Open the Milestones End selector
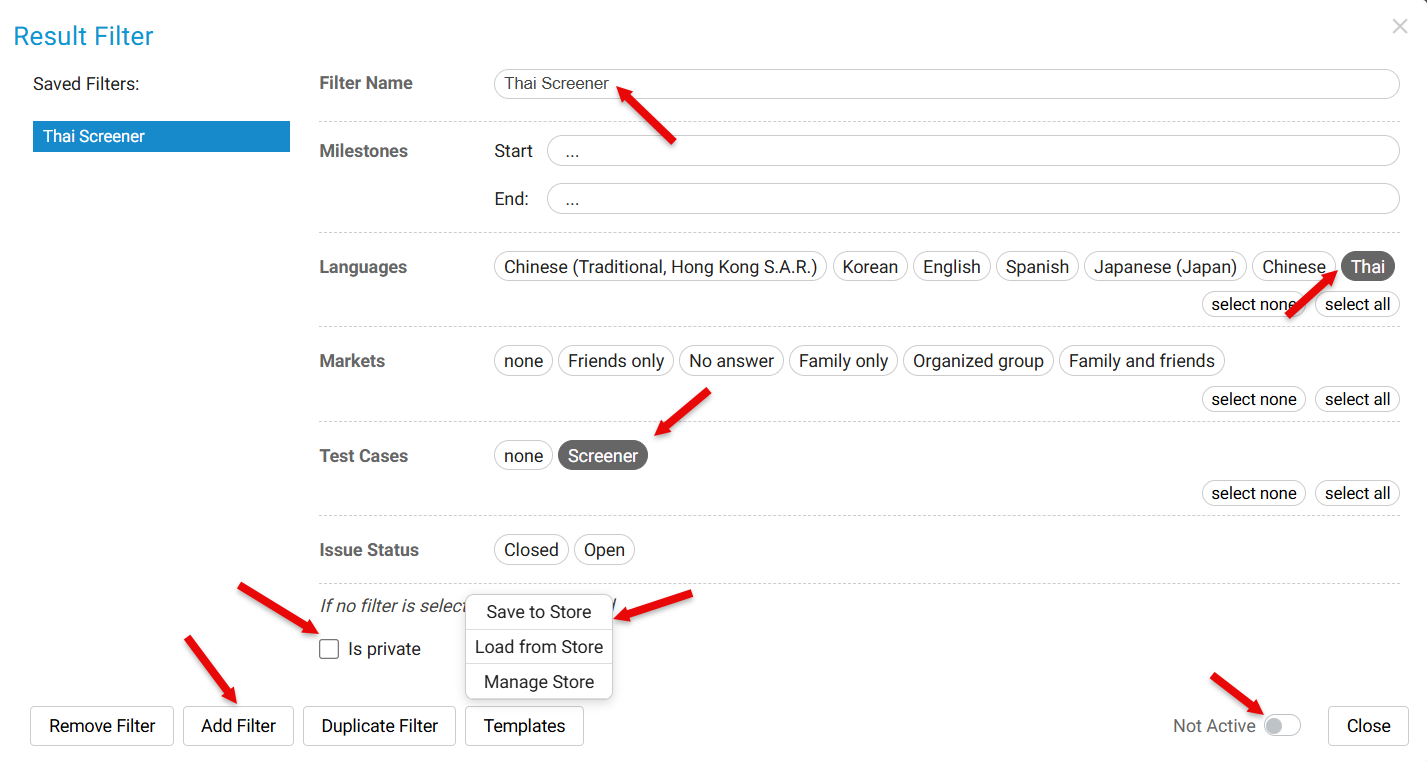1427x761 pixels. (972, 199)
